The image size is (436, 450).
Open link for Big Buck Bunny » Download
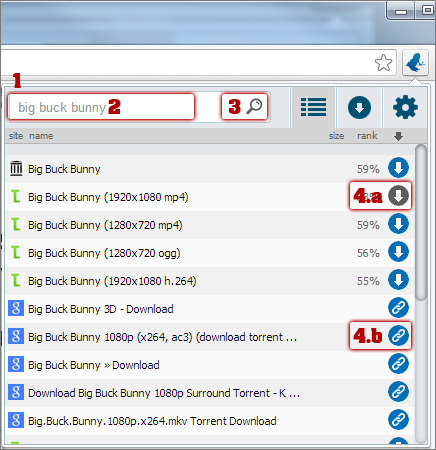398,364
